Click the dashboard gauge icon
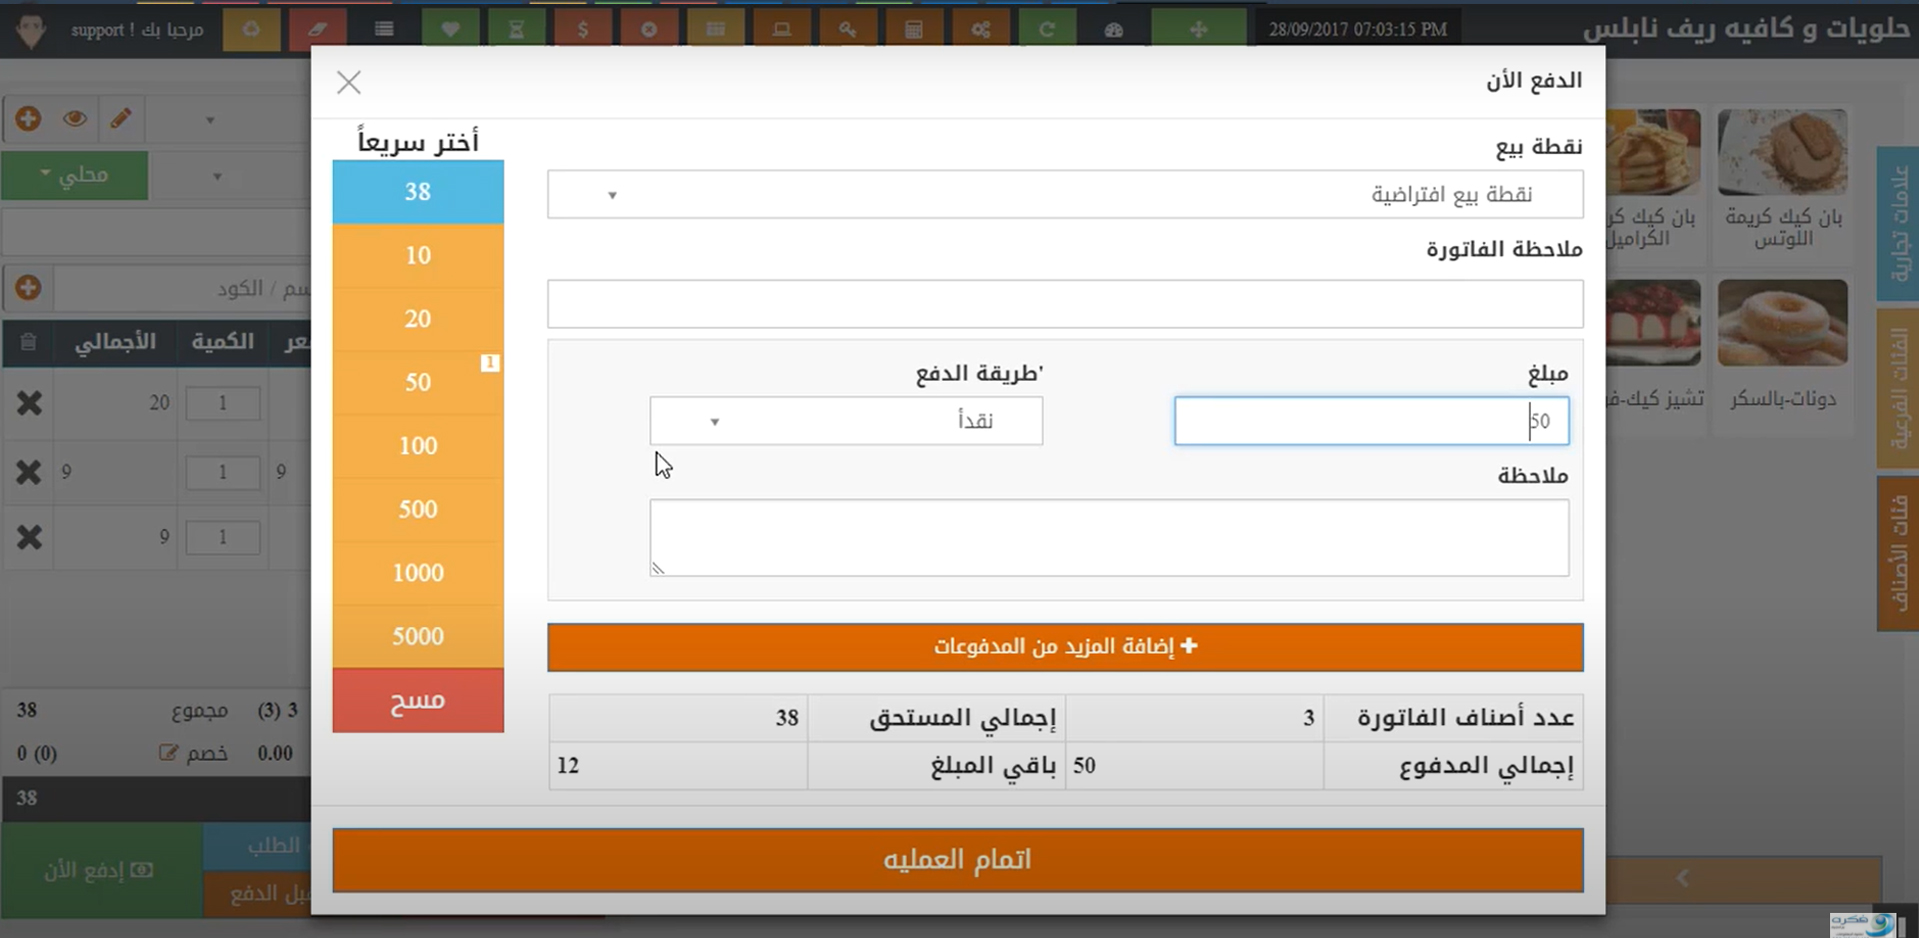The width and height of the screenshot is (1919, 938). [x=1113, y=29]
